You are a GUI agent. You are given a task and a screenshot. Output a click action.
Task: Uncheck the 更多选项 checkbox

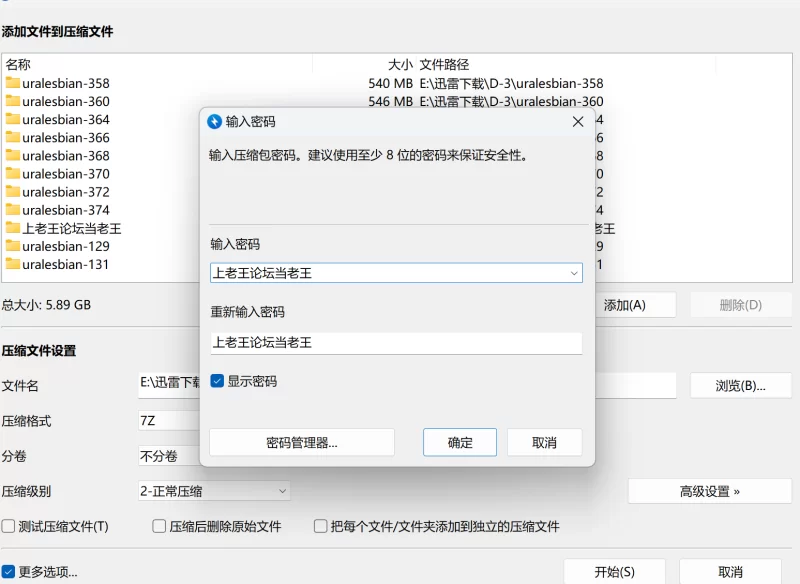(9, 572)
